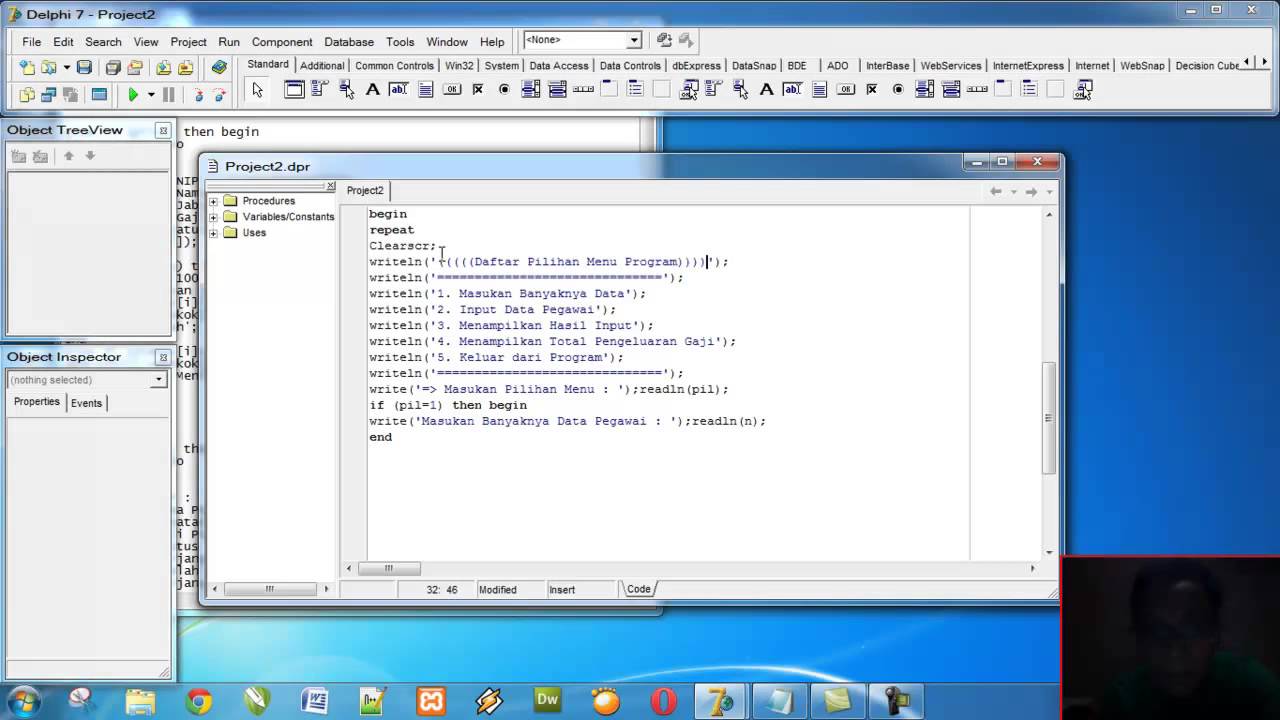Pick the Memo component in palette
The height and width of the screenshot is (720, 1280).
[x=425, y=89]
